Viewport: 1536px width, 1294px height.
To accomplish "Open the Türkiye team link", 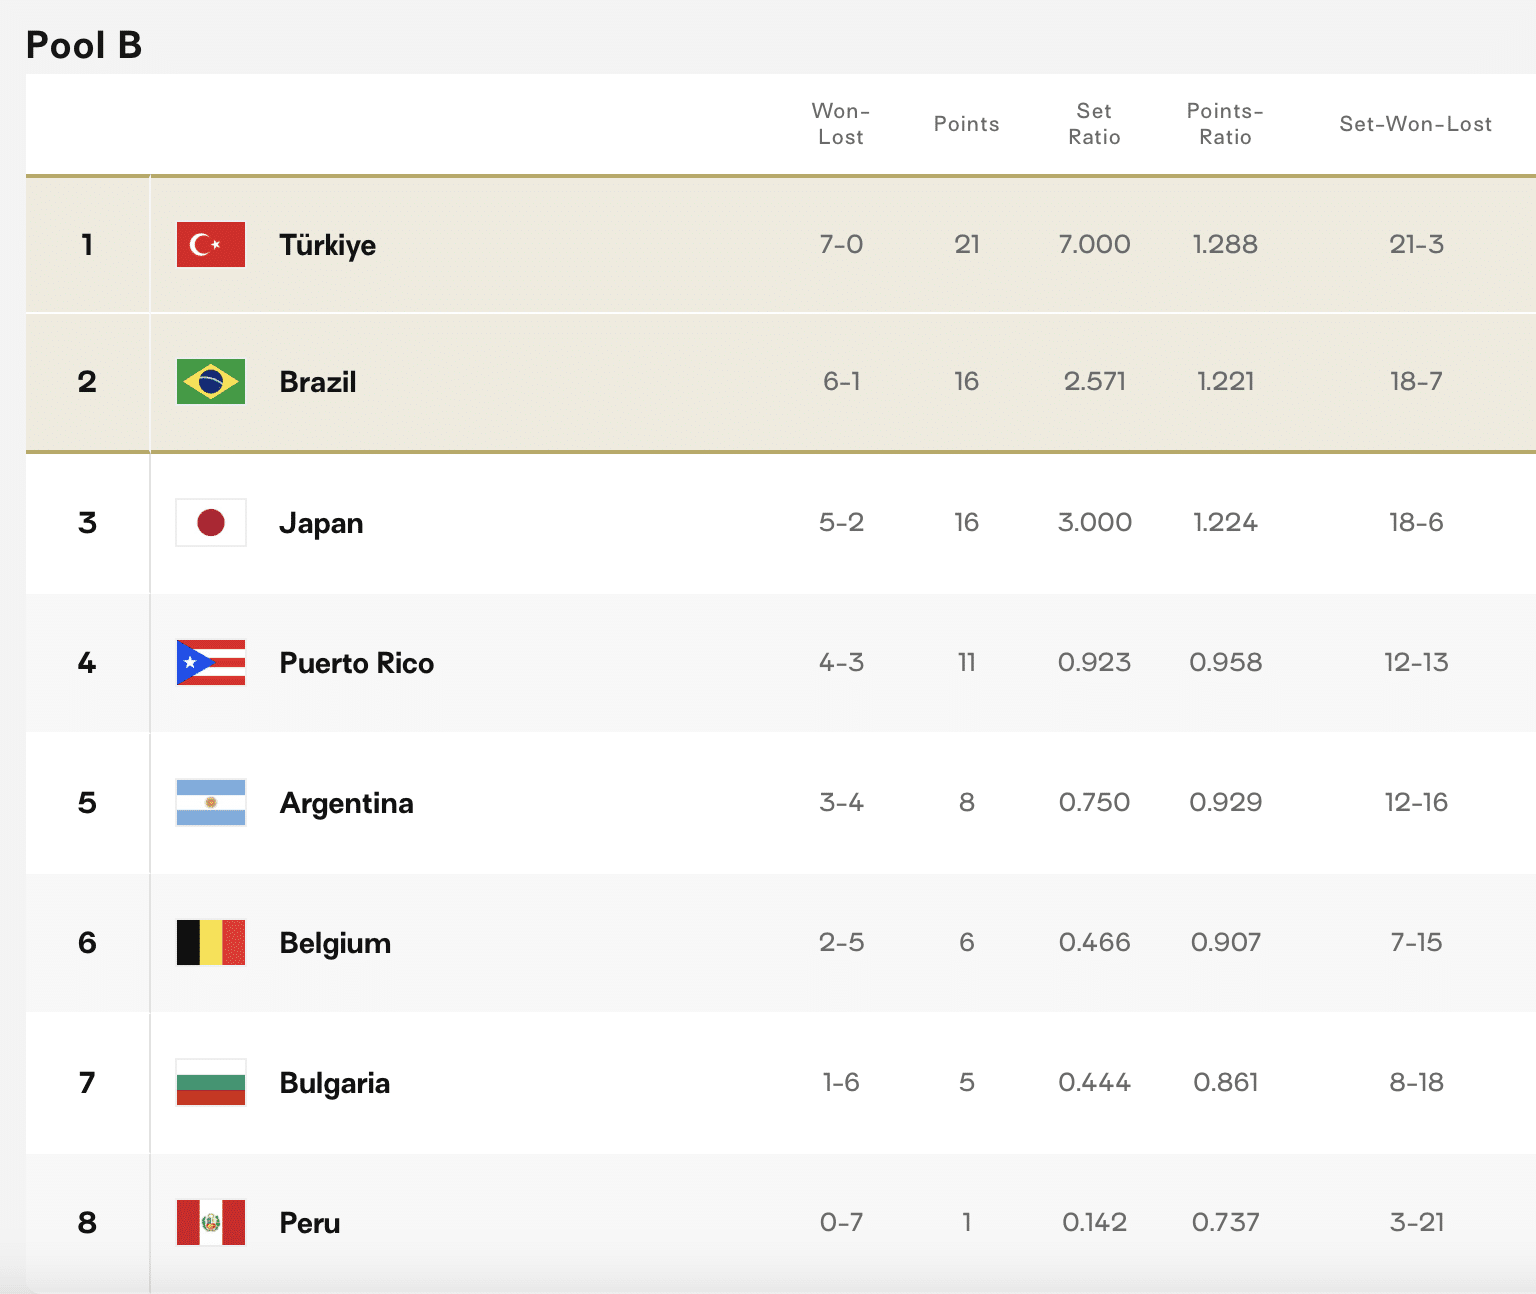I will (328, 245).
